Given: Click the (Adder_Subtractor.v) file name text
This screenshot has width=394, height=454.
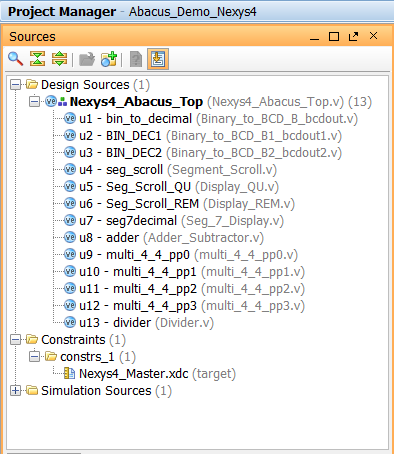Looking at the screenshot, I should click(204, 238).
